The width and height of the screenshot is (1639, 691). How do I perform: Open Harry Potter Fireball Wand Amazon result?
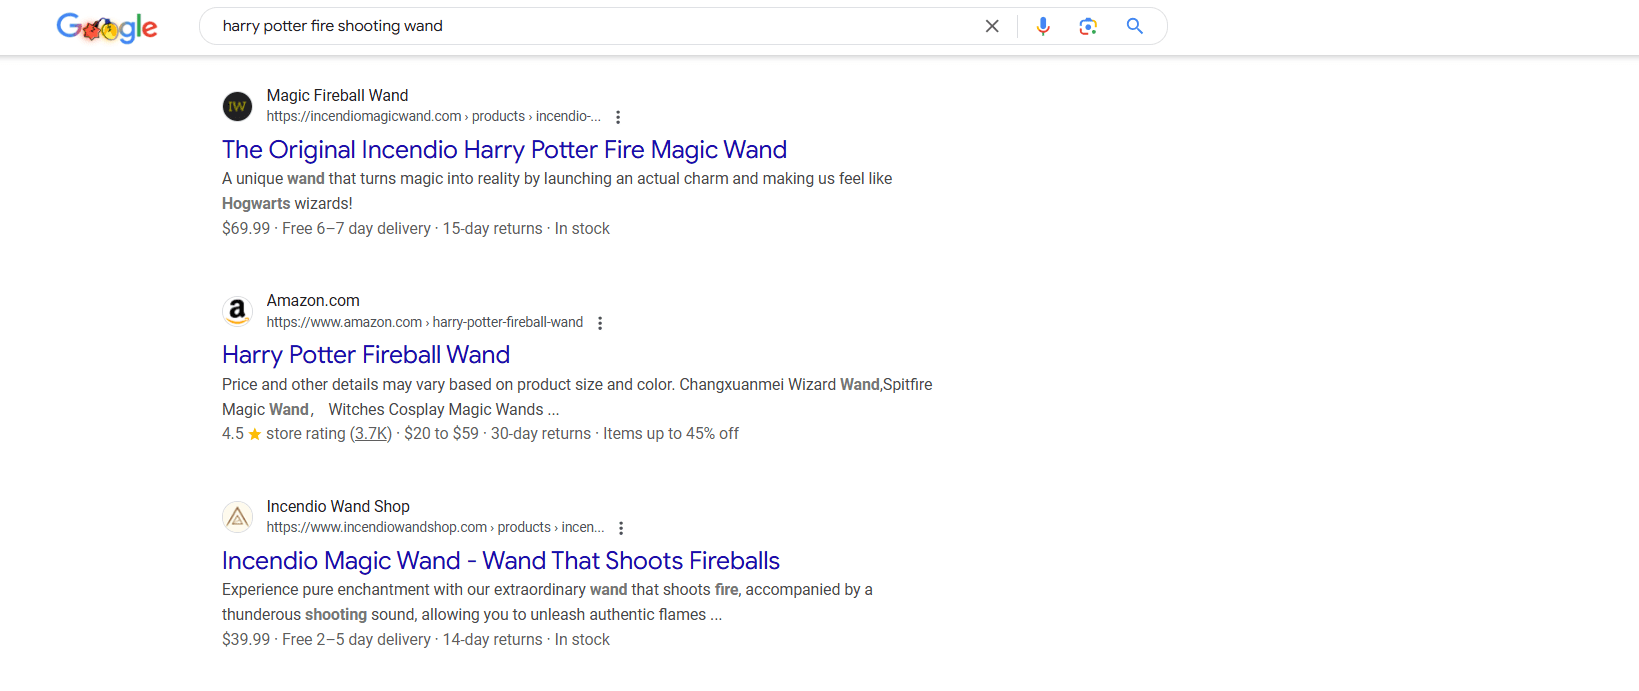tap(366, 355)
